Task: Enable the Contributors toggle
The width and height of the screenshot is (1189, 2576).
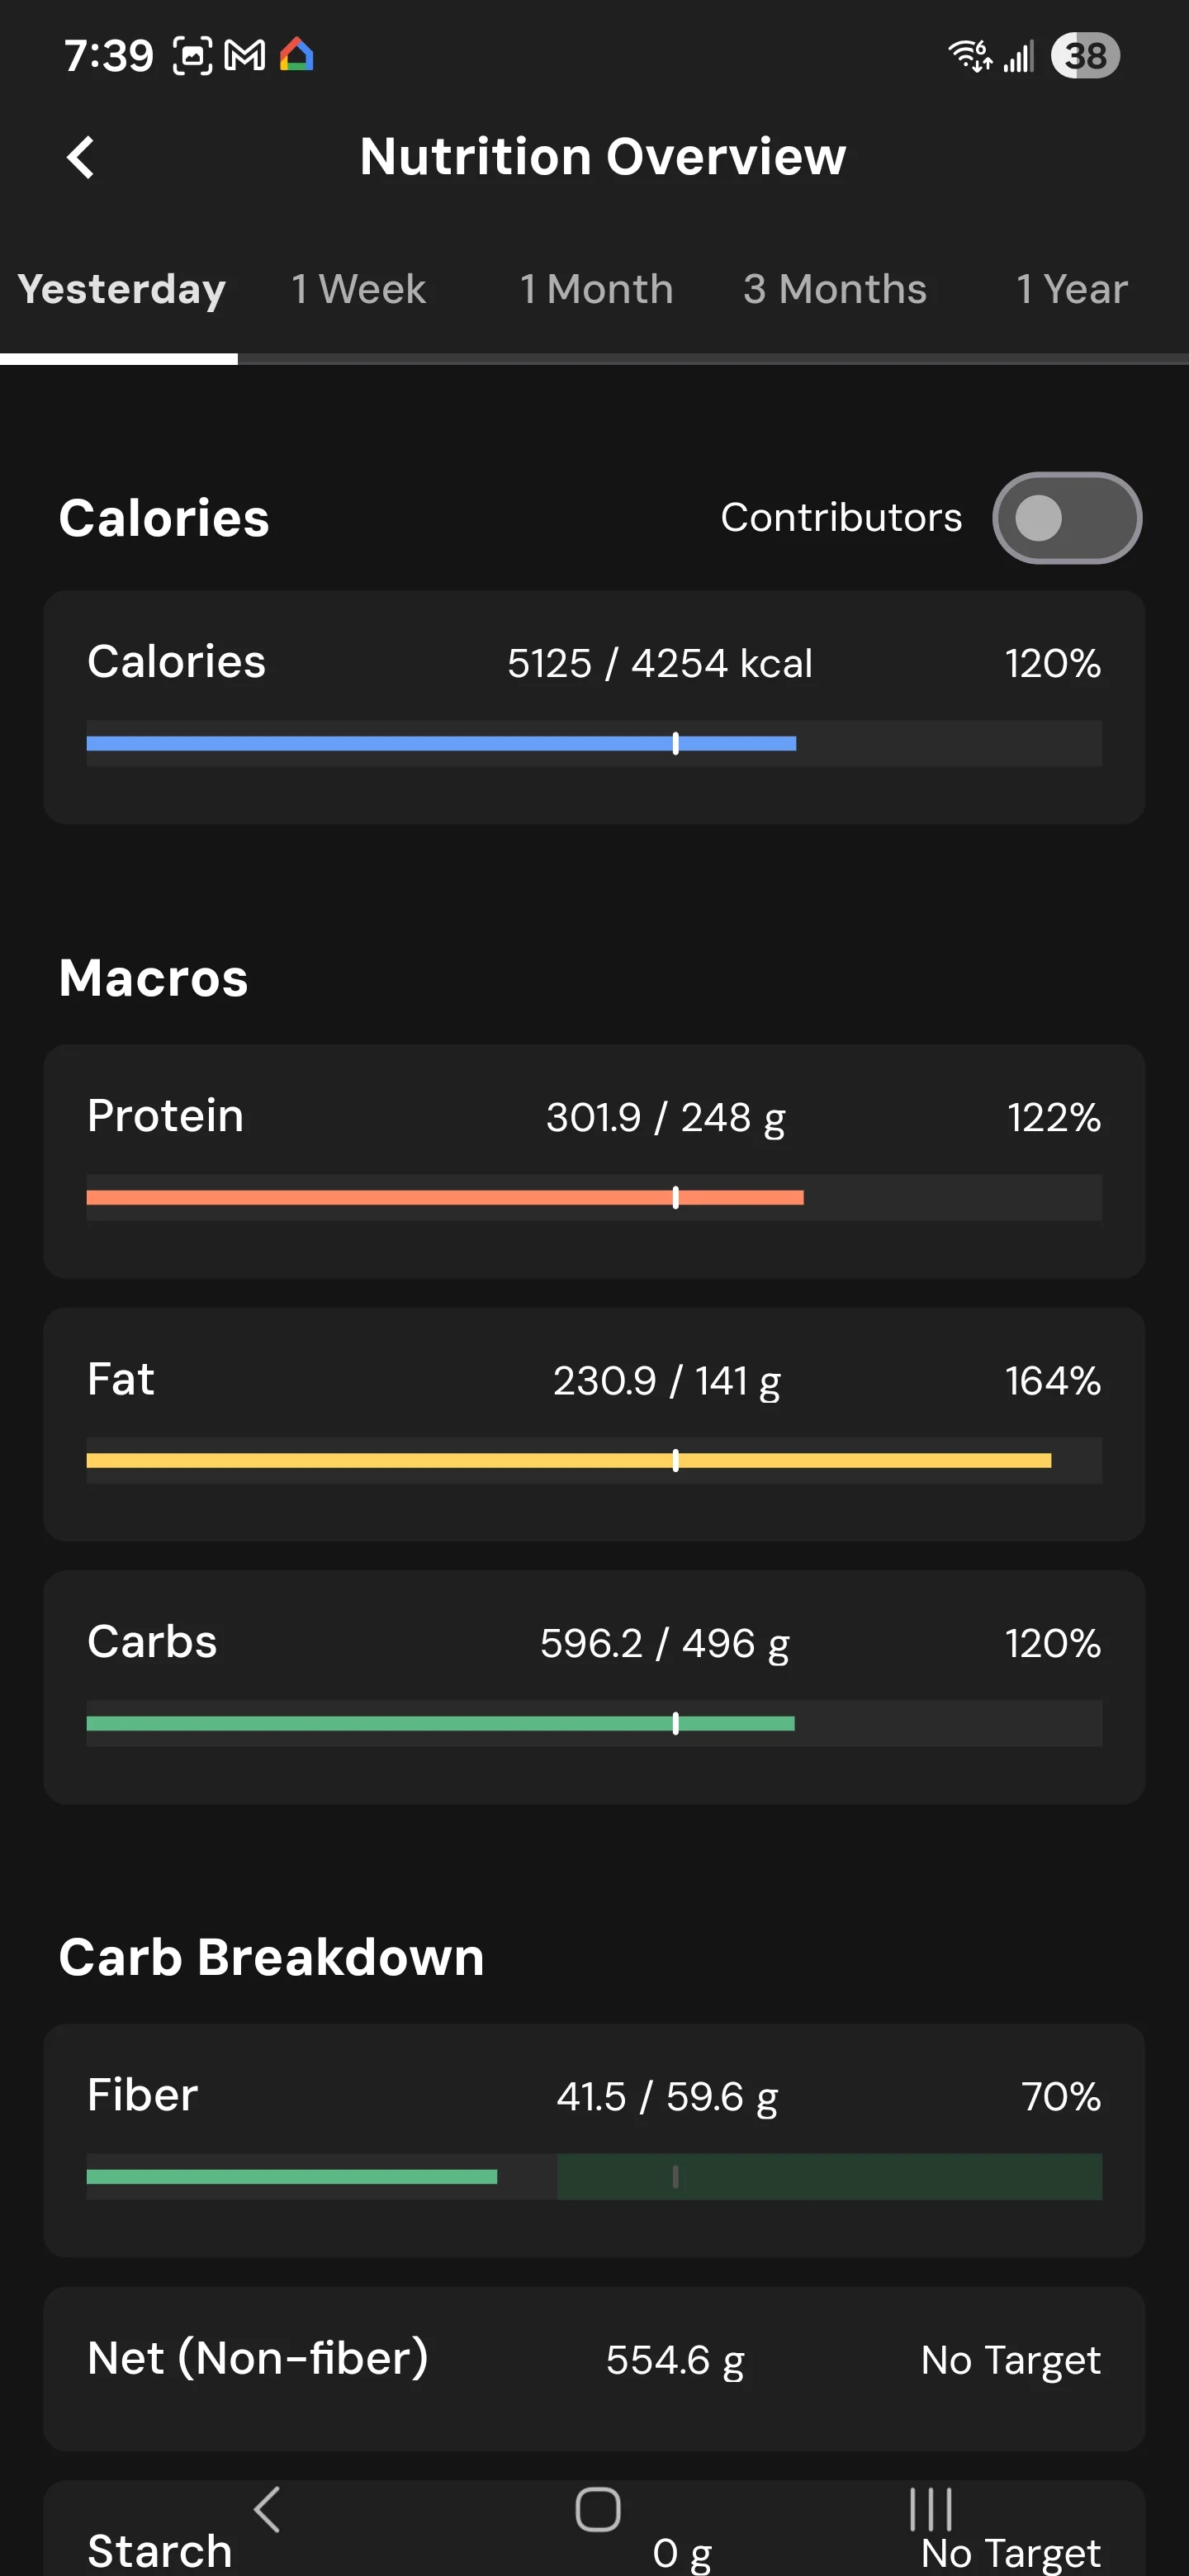Action: point(1066,518)
